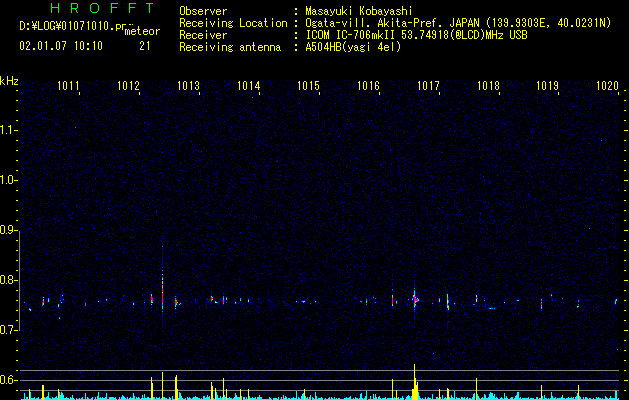Click the observer name Masayuki Kobayashi
This screenshot has height=400, width=629.
tap(359, 11)
